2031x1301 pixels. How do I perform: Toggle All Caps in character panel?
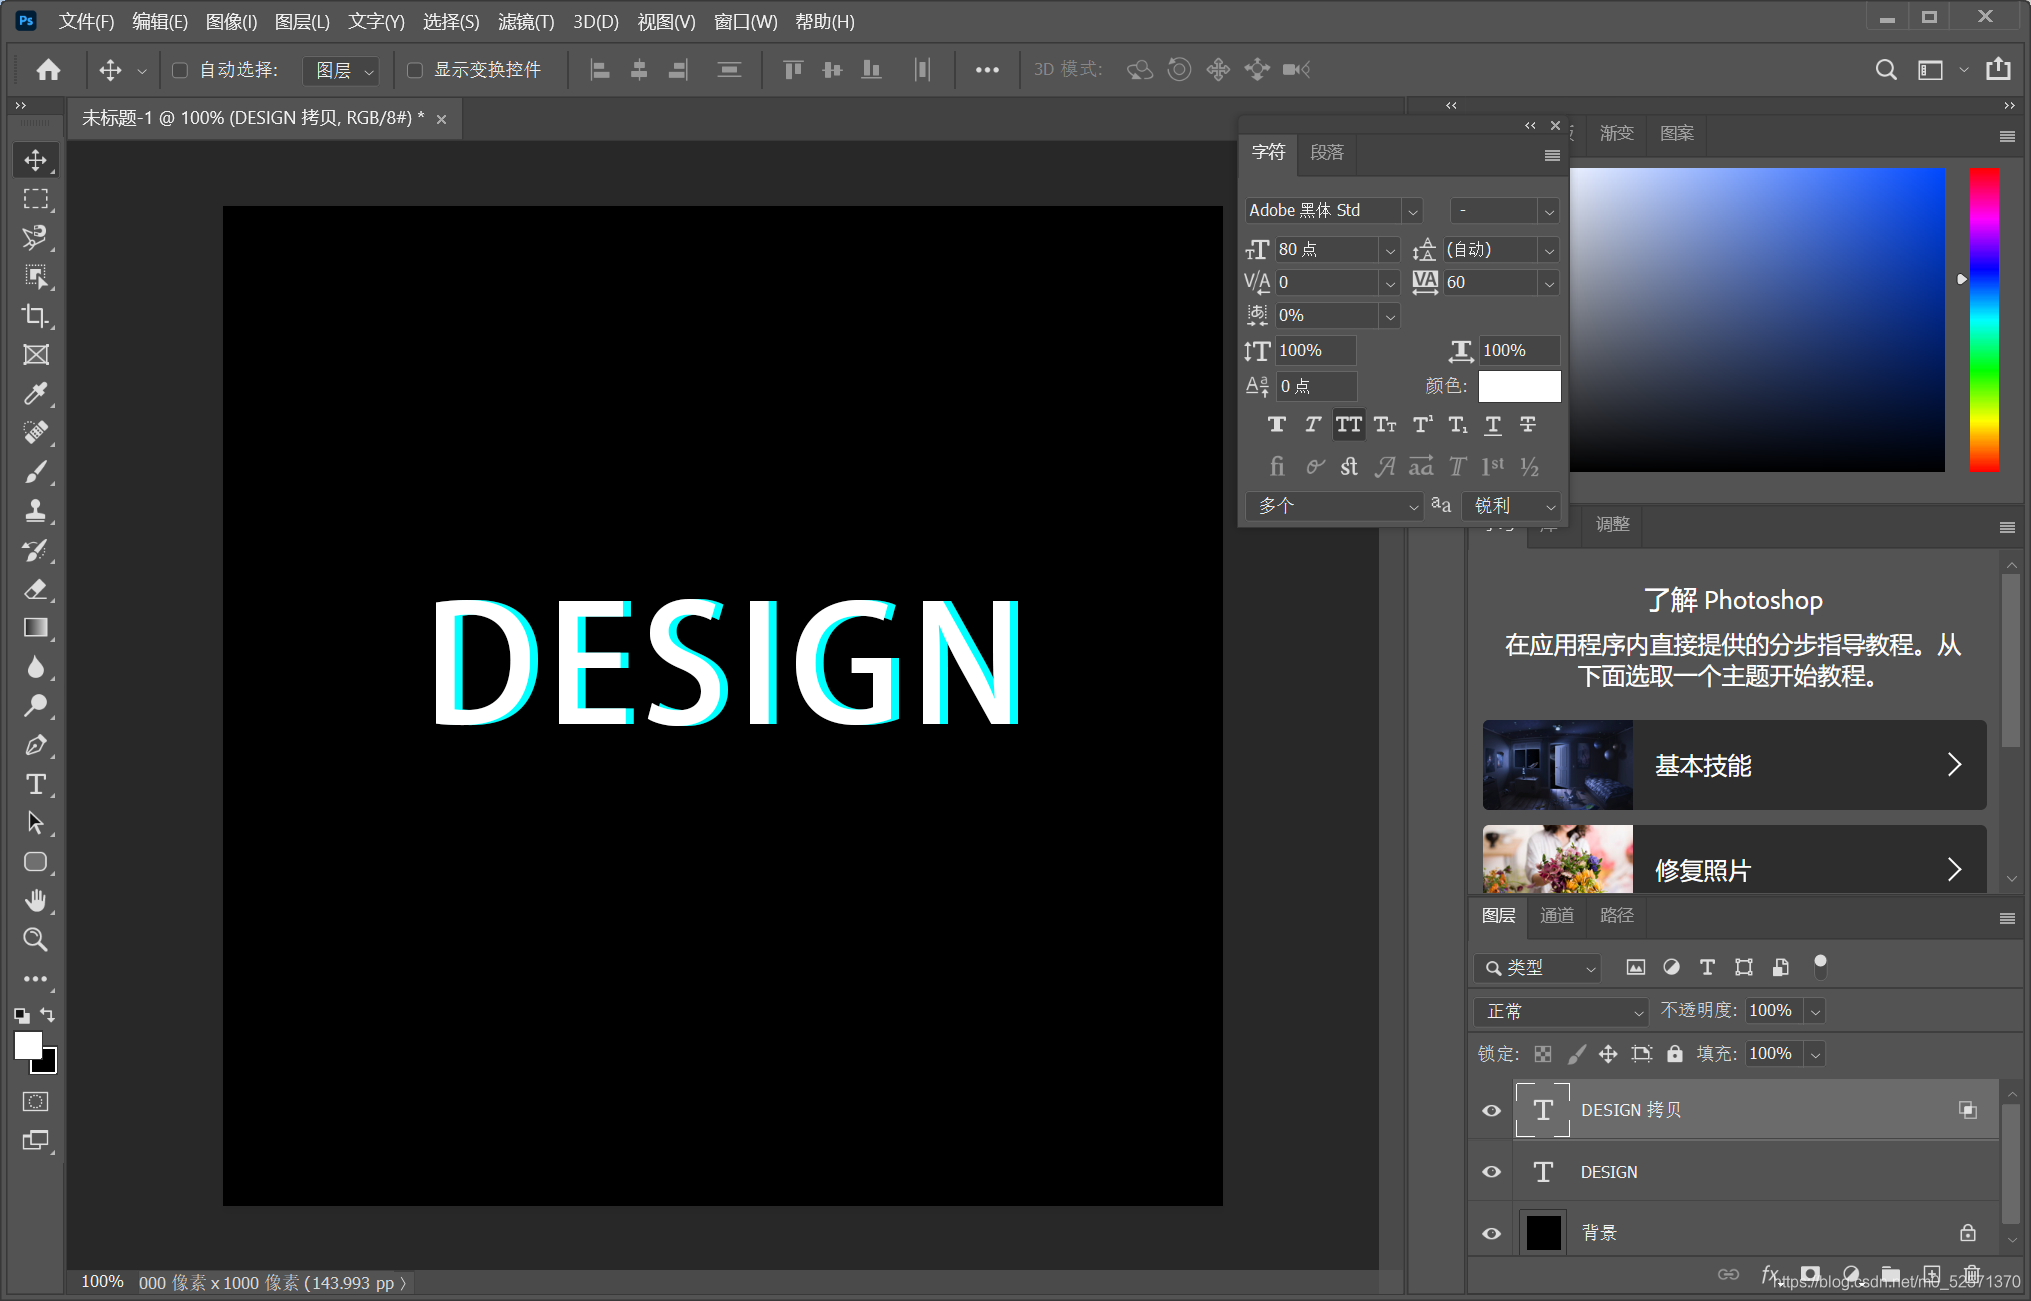(x=1349, y=425)
